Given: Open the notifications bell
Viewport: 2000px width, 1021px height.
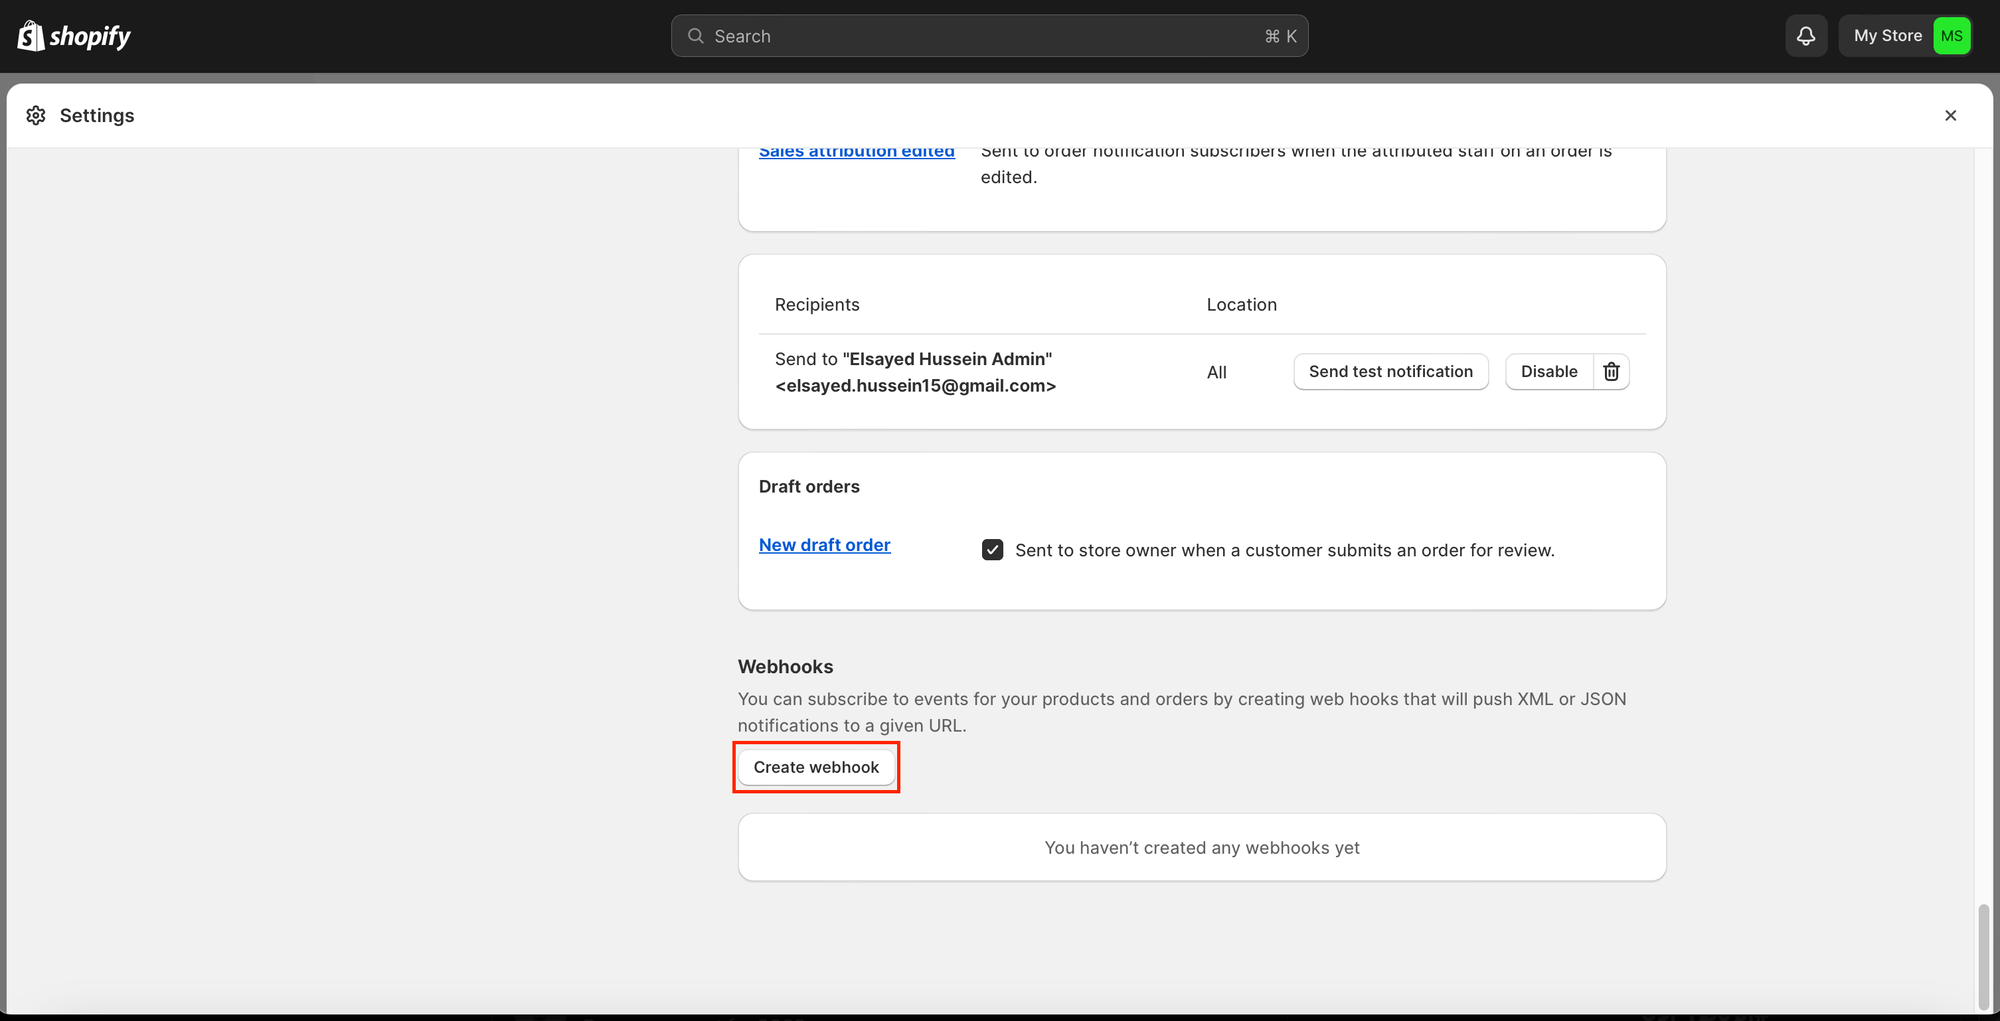Looking at the screenshot, I should 1805,36.
